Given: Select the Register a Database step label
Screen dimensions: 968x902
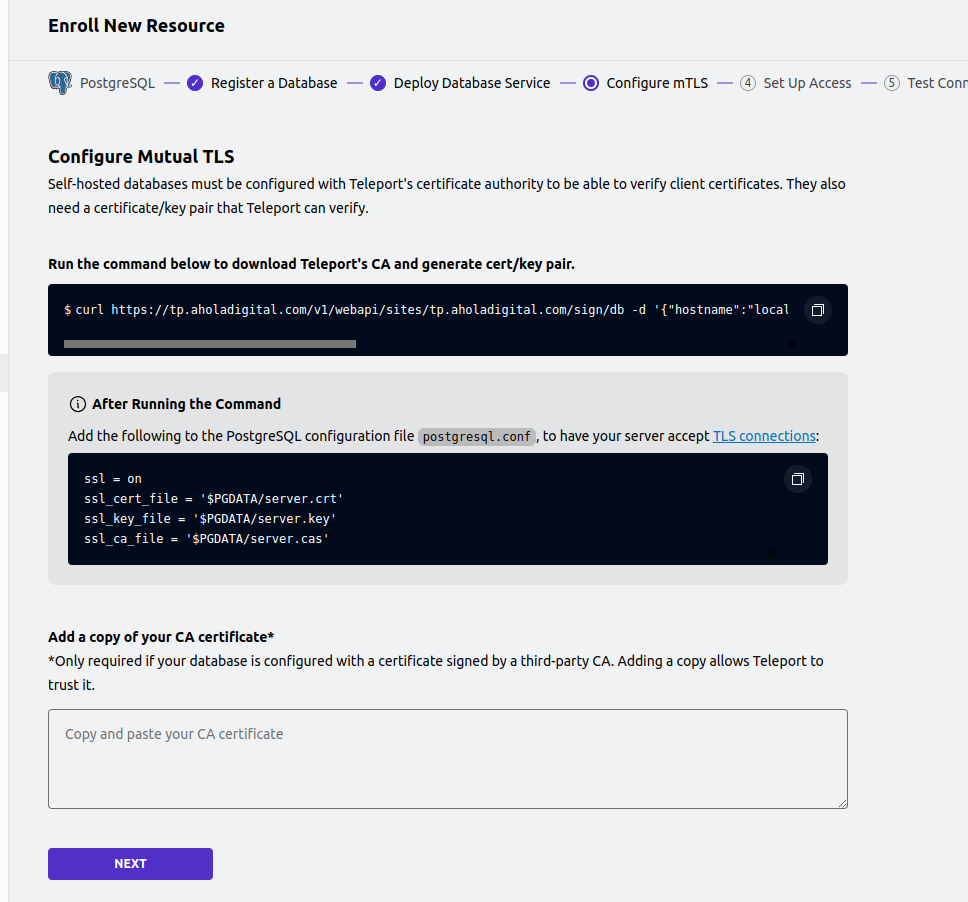Looking at the screenshot, I should click(x=274, y=83).
